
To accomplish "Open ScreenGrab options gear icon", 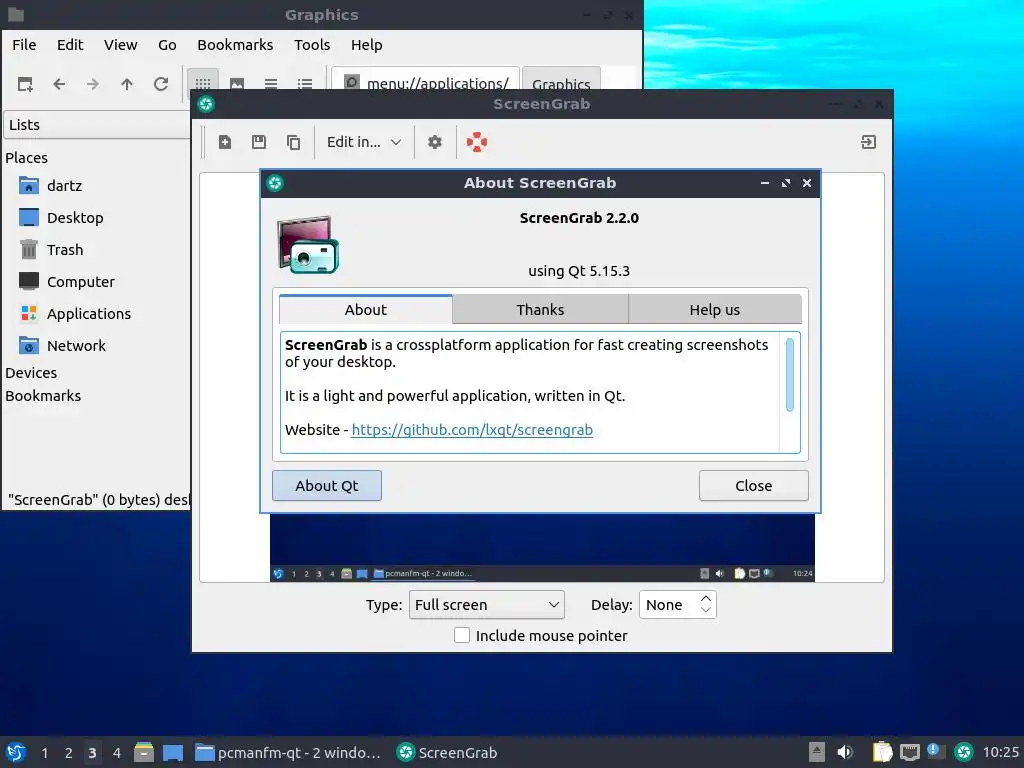I will pyautogui.click(x=434, y=142).
